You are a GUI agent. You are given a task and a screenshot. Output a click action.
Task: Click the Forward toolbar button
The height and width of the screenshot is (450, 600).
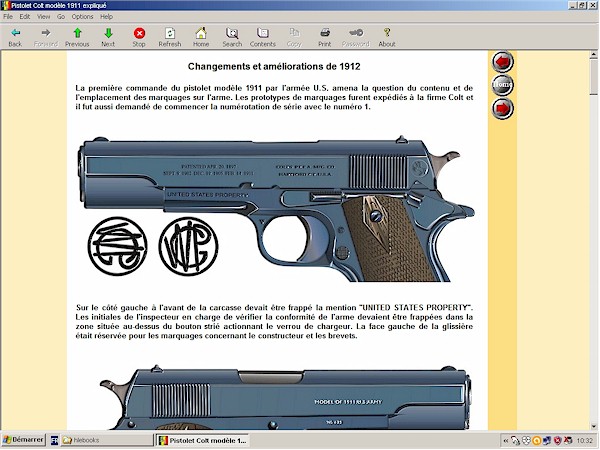click(x=46, y=37)
